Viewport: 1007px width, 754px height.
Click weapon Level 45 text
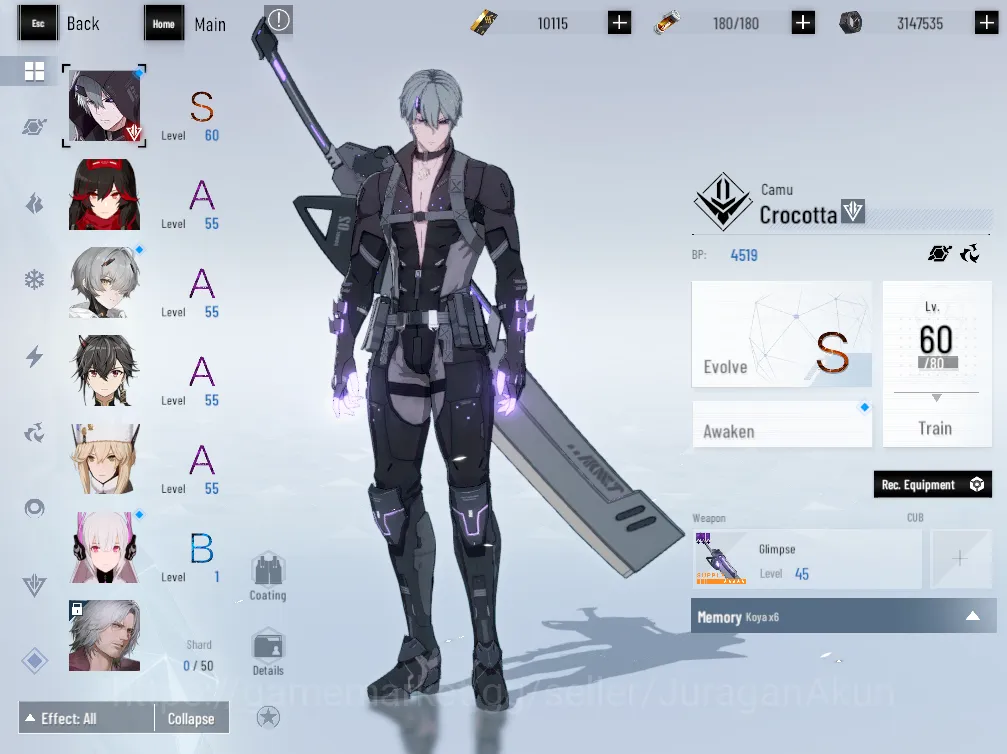coord(784,574)
